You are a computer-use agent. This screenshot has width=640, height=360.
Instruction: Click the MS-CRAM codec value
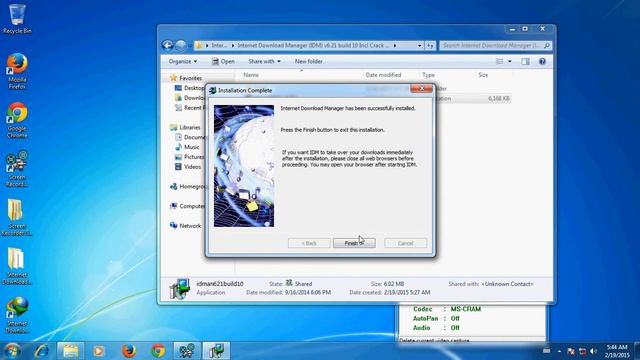coord(466,309)
